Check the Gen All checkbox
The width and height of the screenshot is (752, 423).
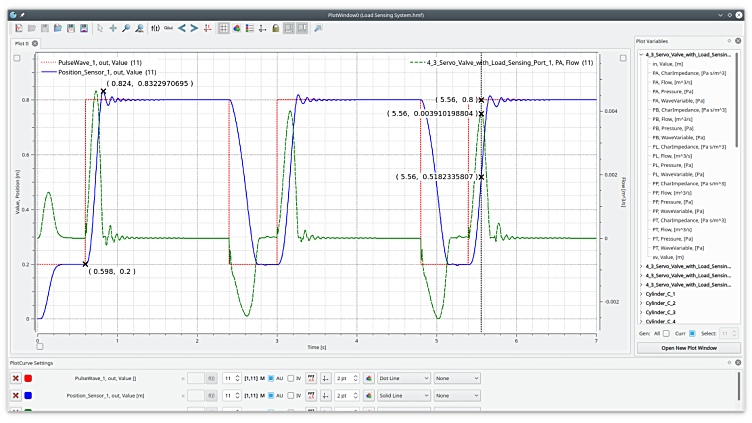coord(667,333)
